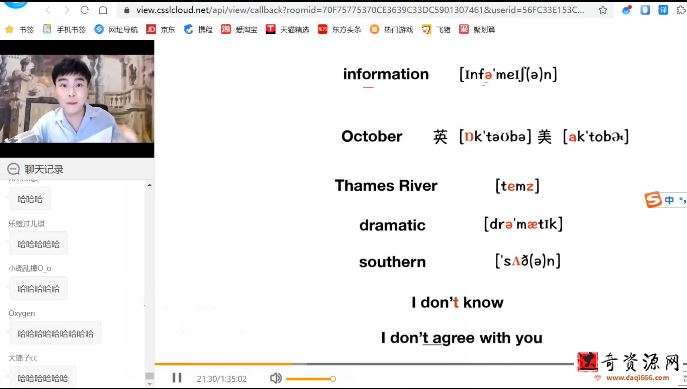Click the teacher webcam video thumbnail
This screenshot has height=389, width=687.
pyautogui.click(x=77, y=99)
